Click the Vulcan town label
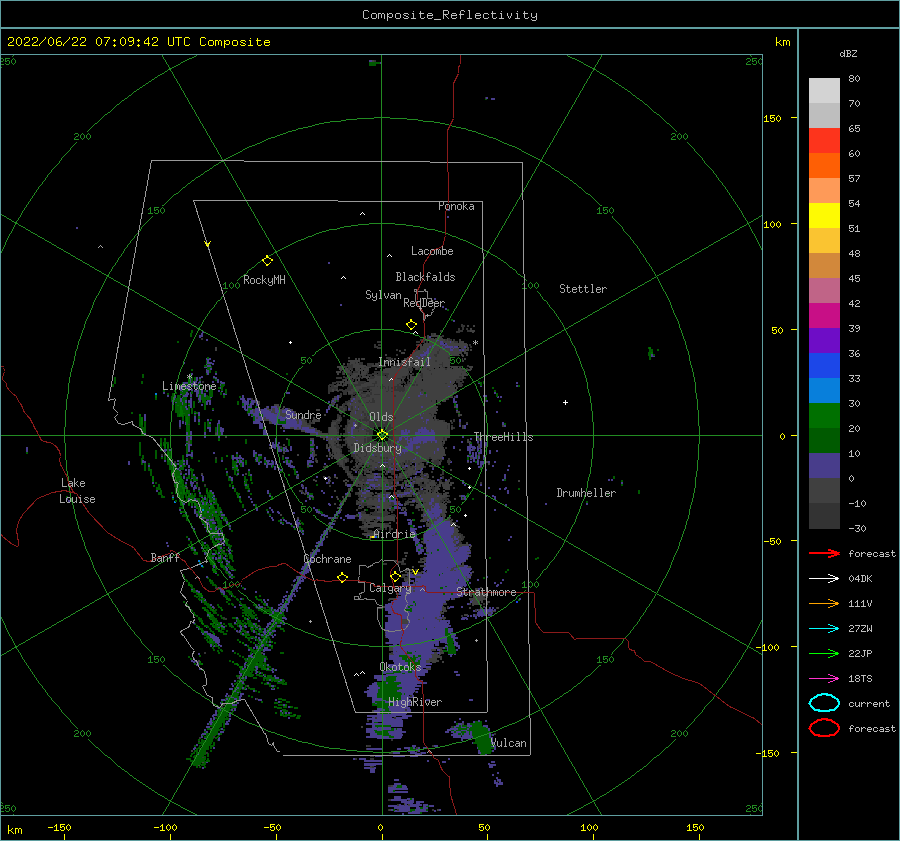The image size is (900, 841). click(509, 743)
